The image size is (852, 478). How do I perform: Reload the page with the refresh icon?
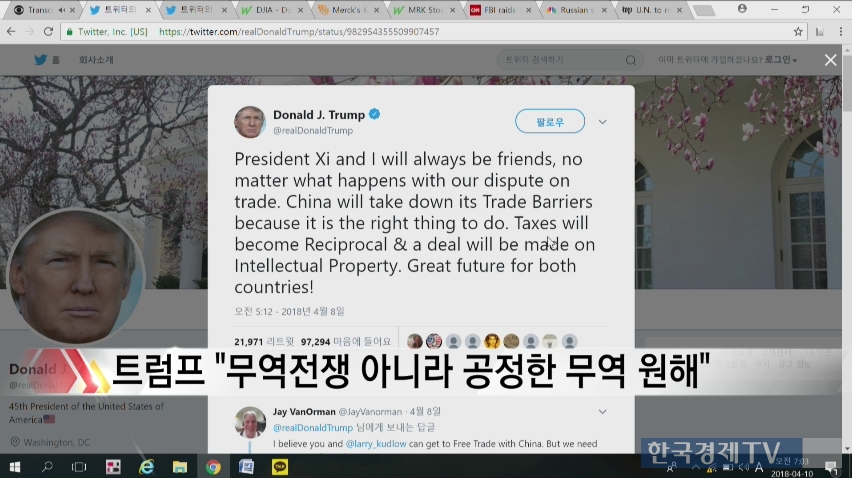tap(48, 32)
